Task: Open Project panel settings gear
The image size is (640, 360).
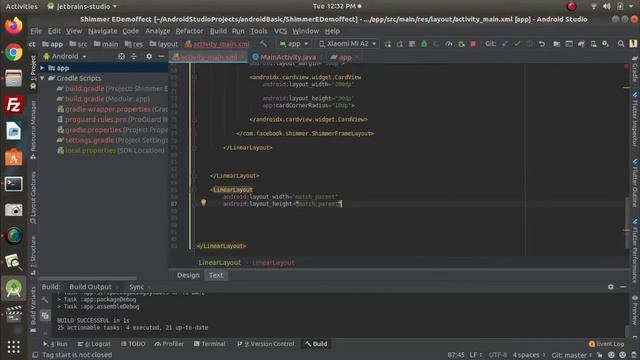Action: [149, 56]
